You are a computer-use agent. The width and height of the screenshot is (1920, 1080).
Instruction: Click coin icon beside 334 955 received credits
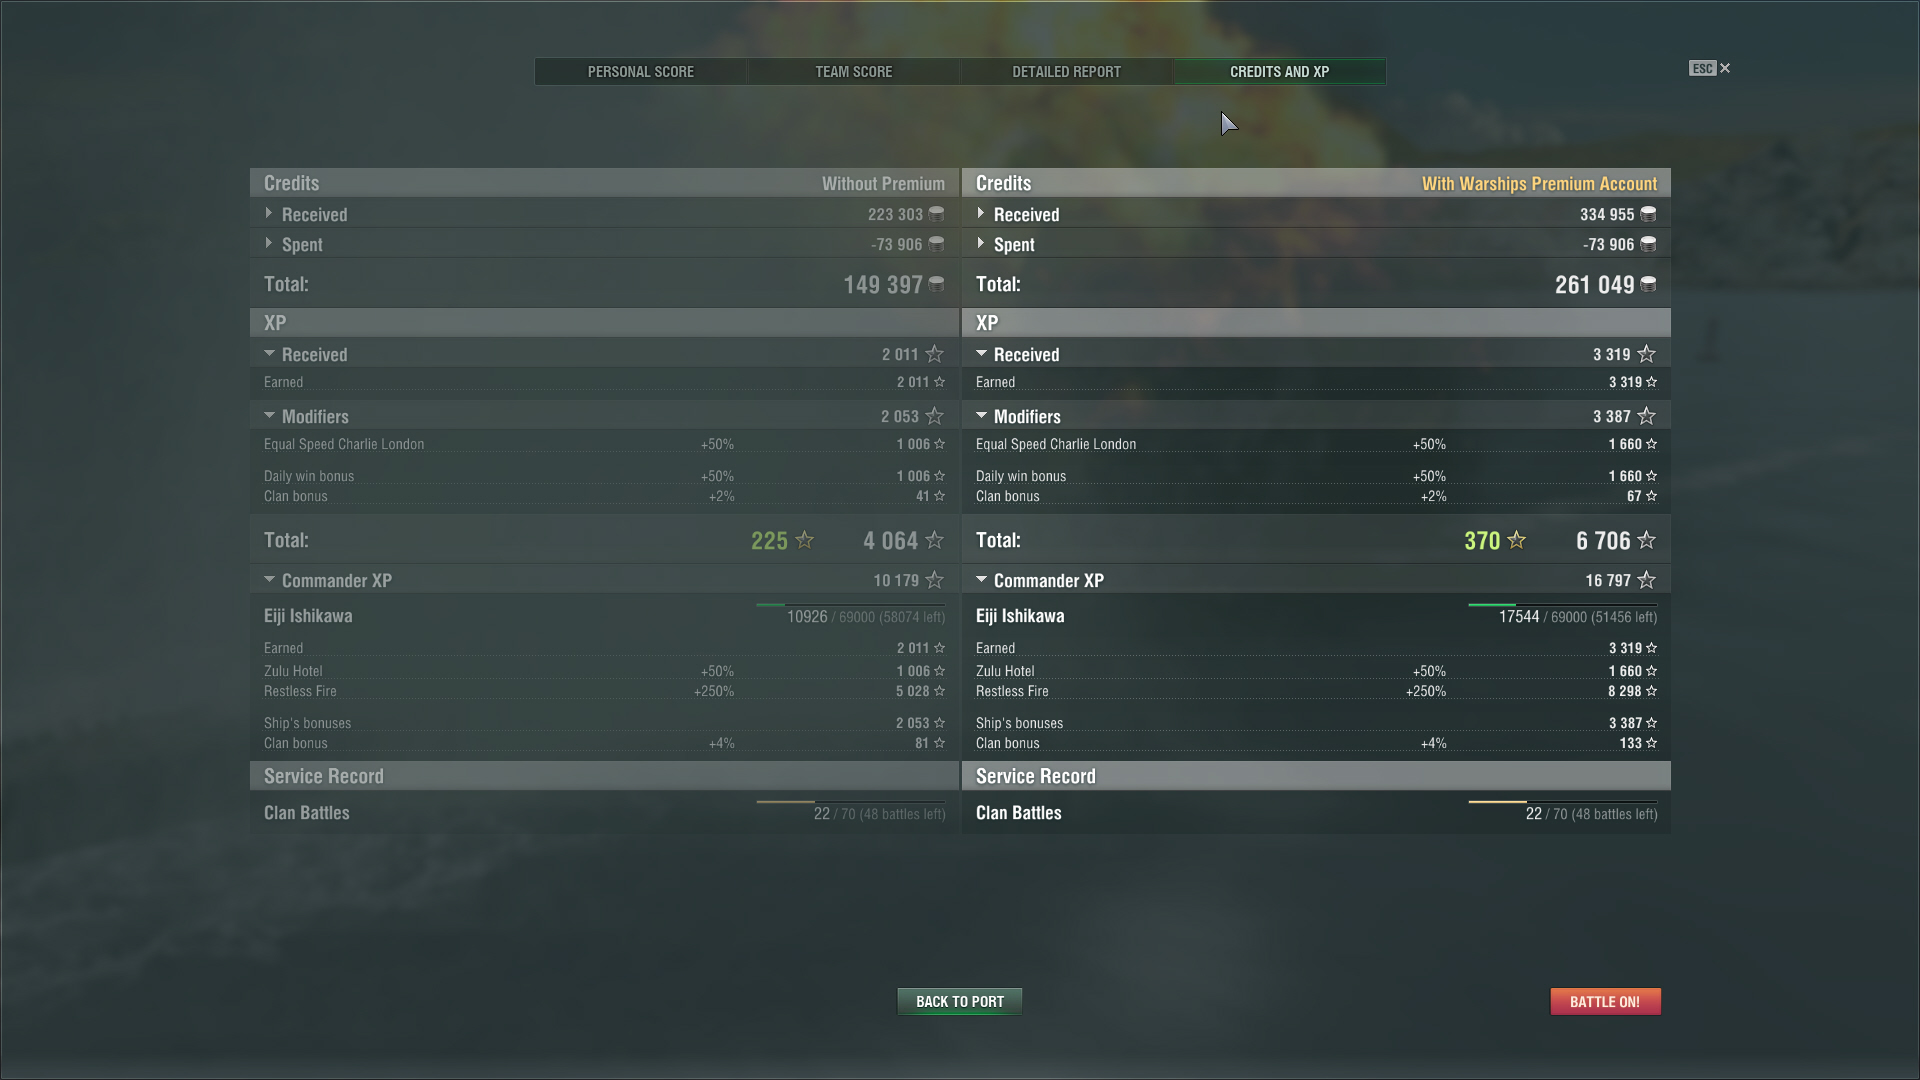click(x=1648, y=214)
